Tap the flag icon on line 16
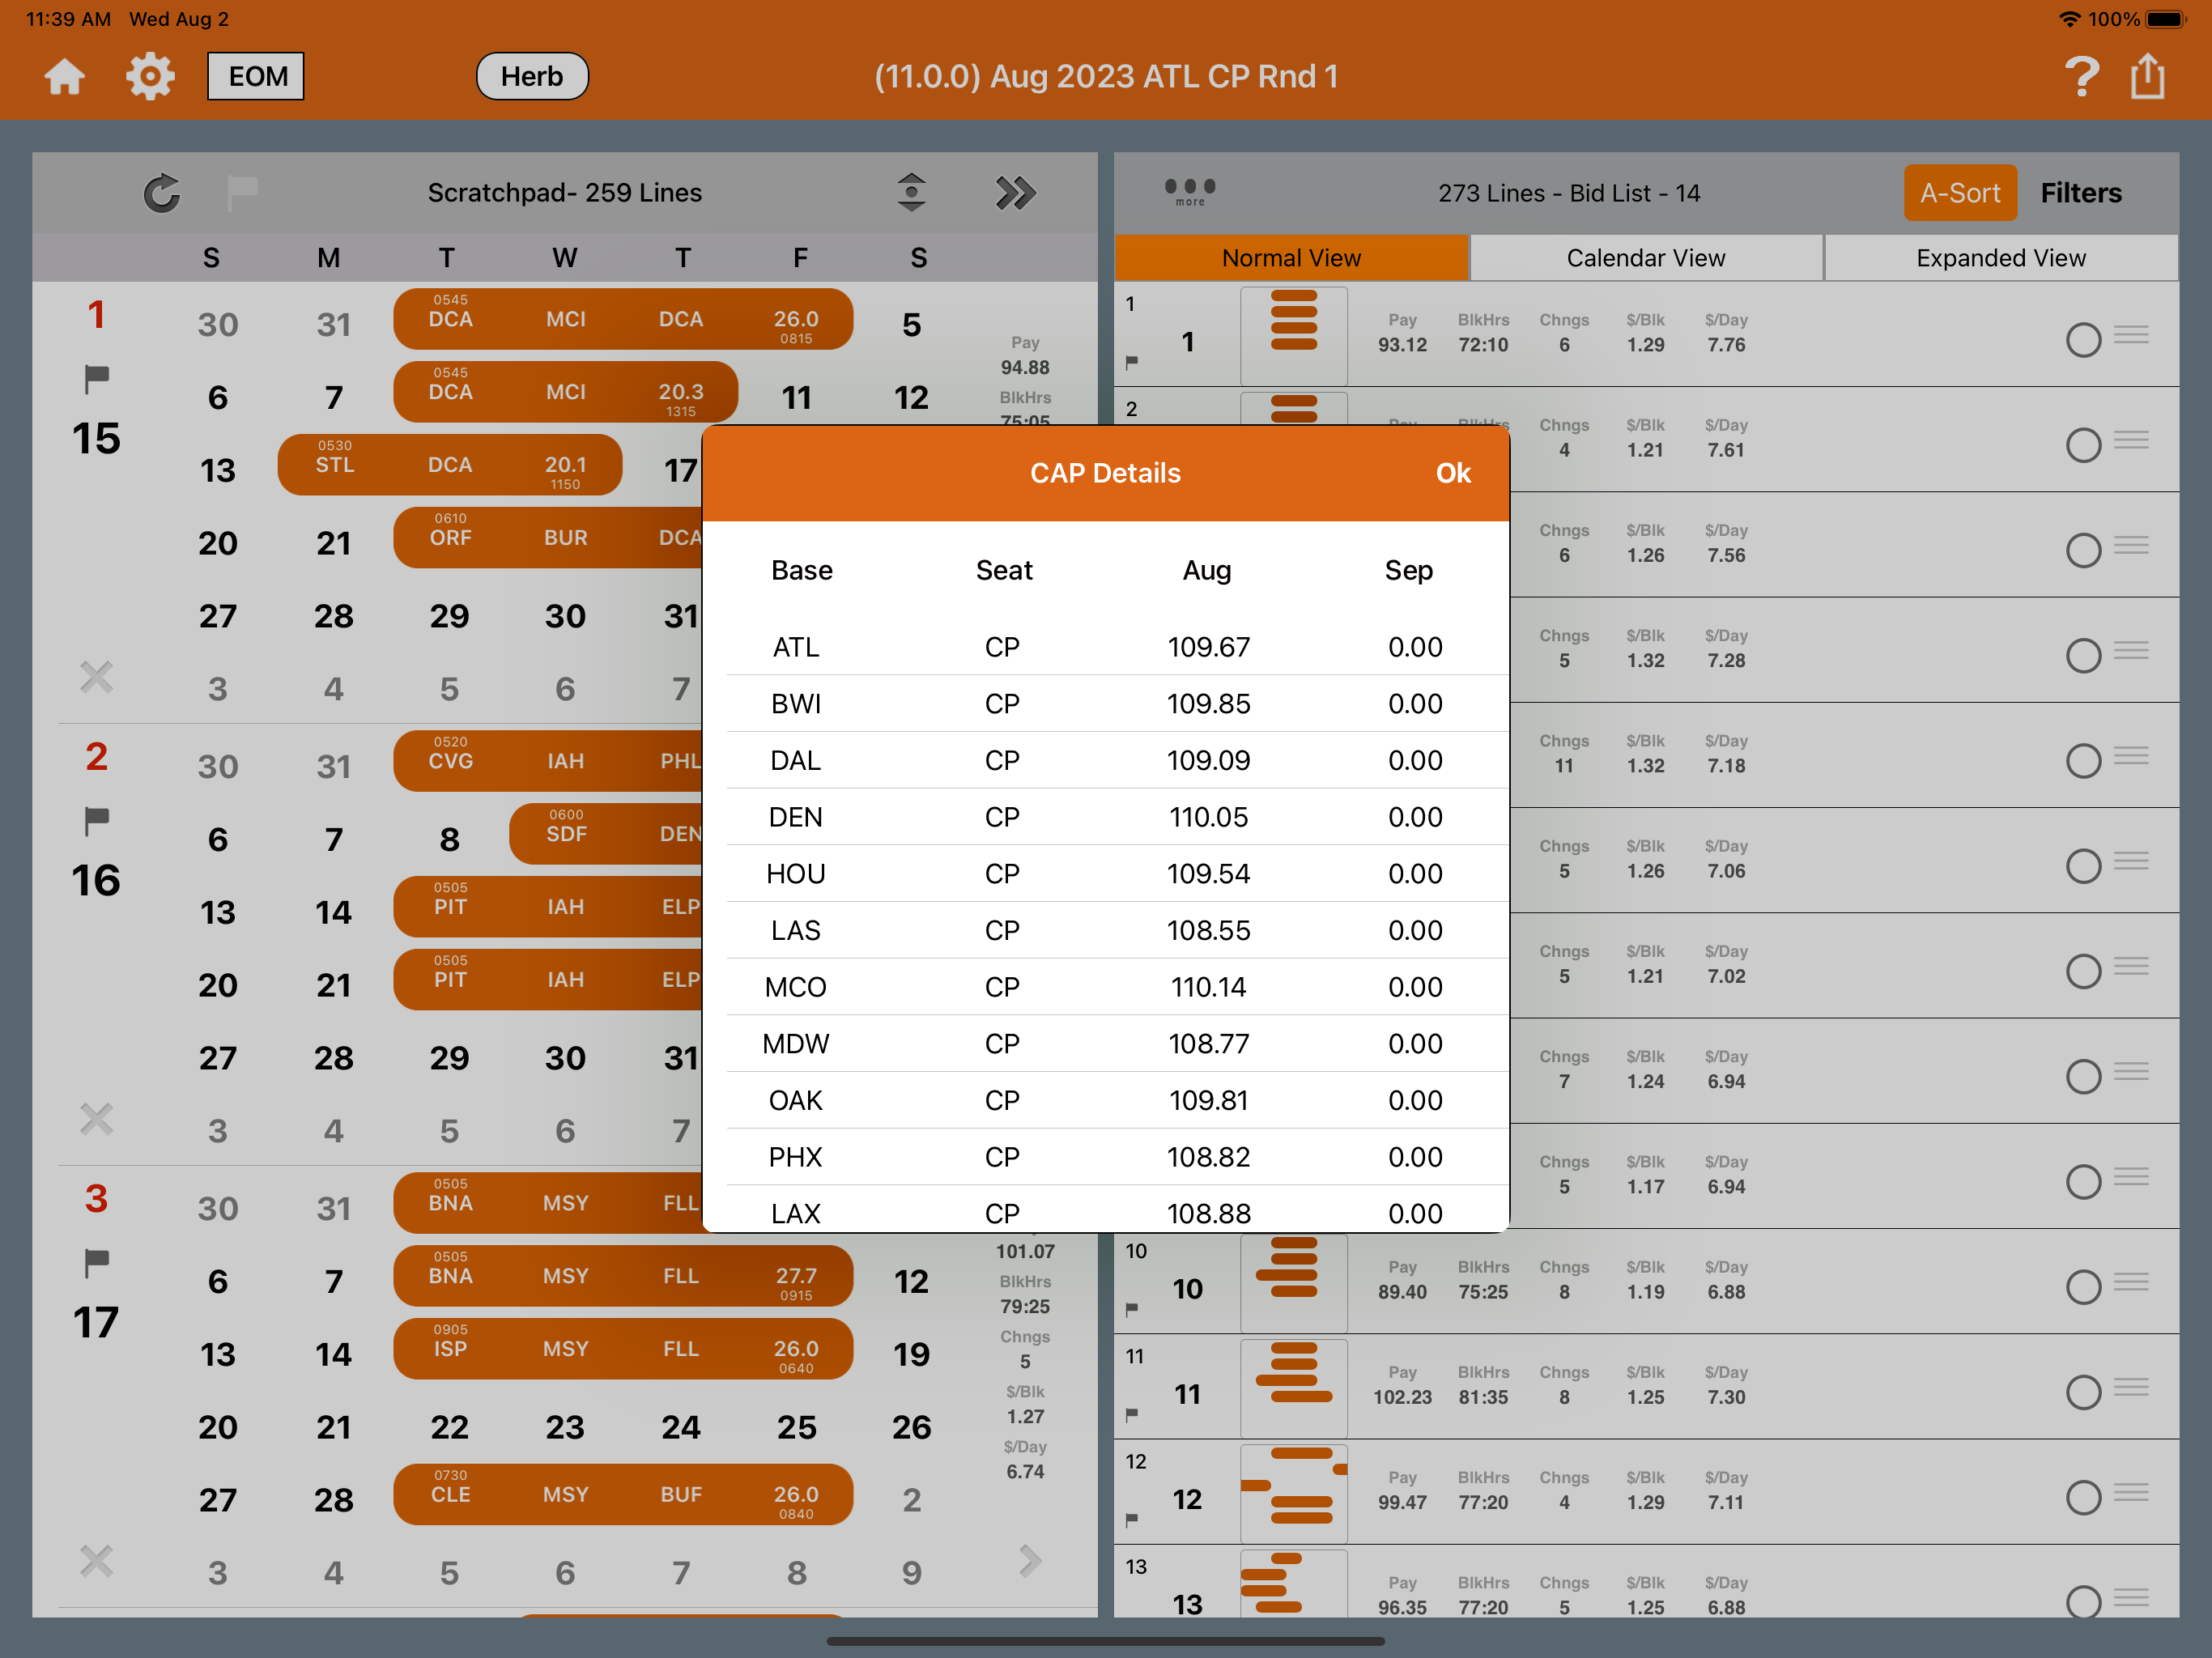The image size is (2212, 1658). [96, 821]
